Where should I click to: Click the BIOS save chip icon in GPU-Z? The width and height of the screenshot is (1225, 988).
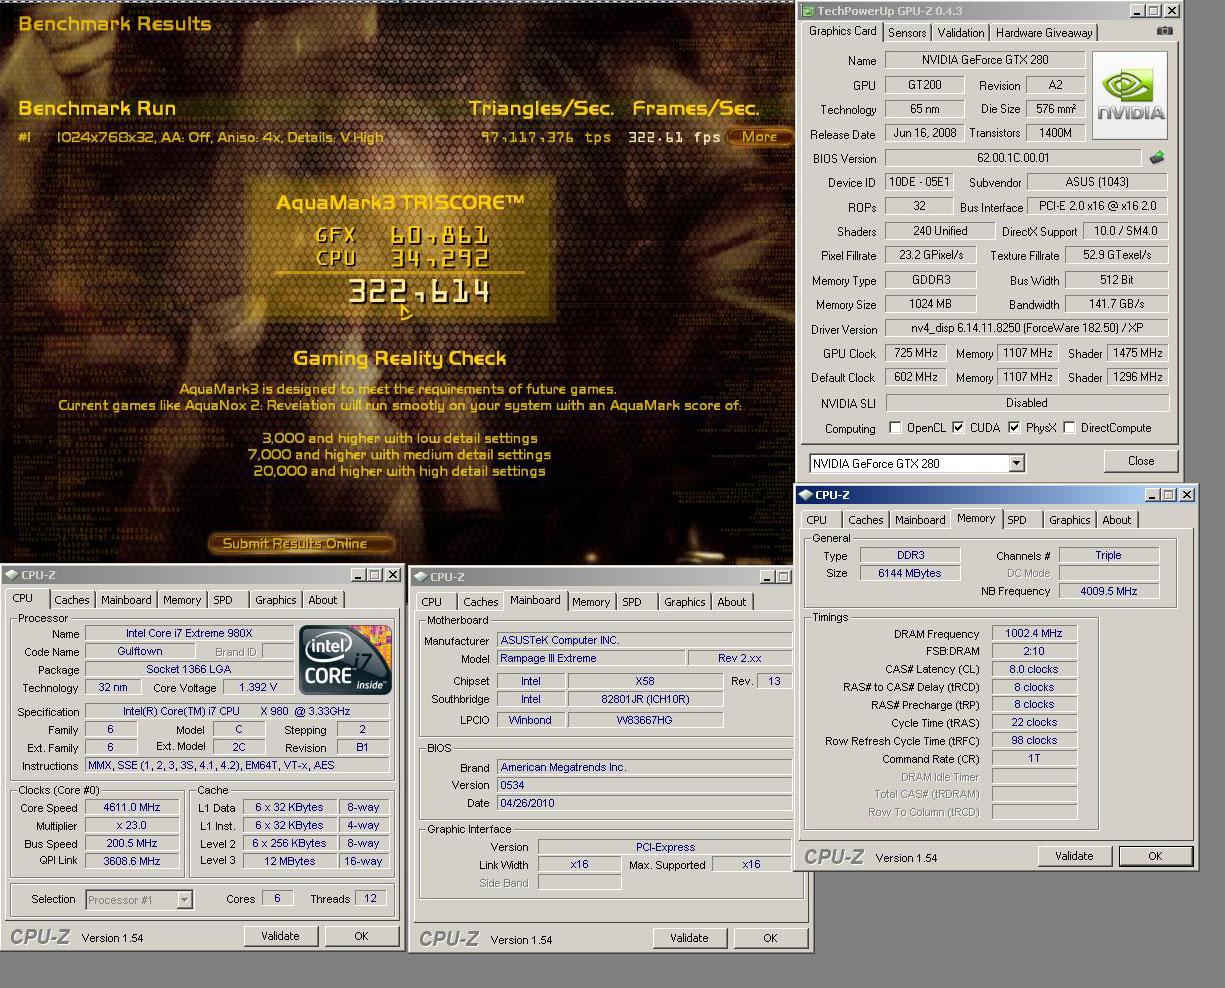tap(1158, 158)
